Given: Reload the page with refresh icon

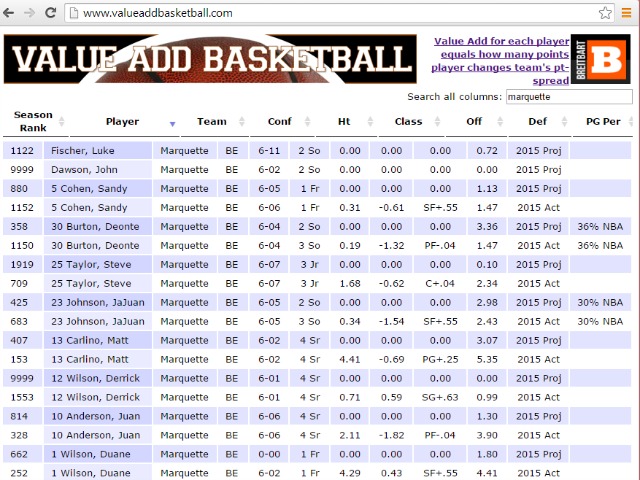Looking at the screenshot, I should [x=51, y=13].
